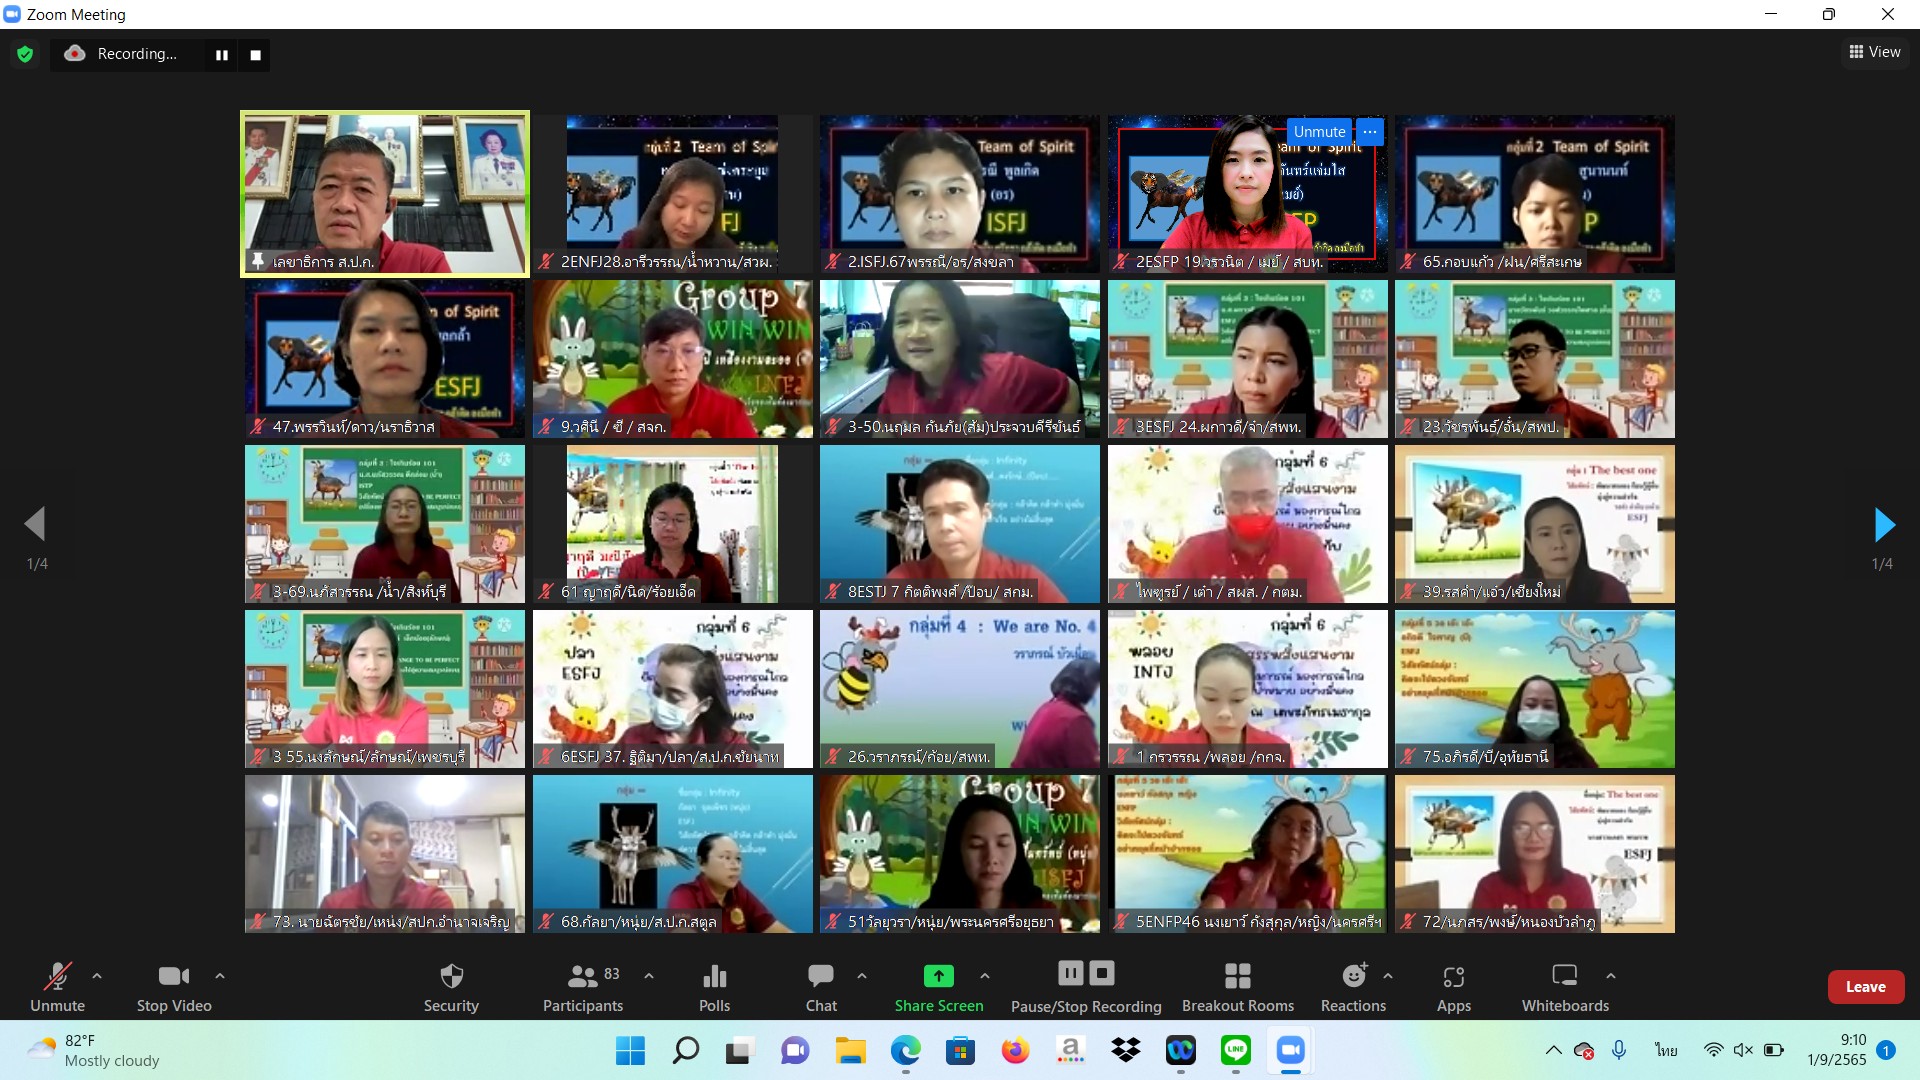Image resolution: width=1920 pixels, height=1080 pixels.
Task: Expand audio options arrow next to Unmute
Action: point(97,975)
